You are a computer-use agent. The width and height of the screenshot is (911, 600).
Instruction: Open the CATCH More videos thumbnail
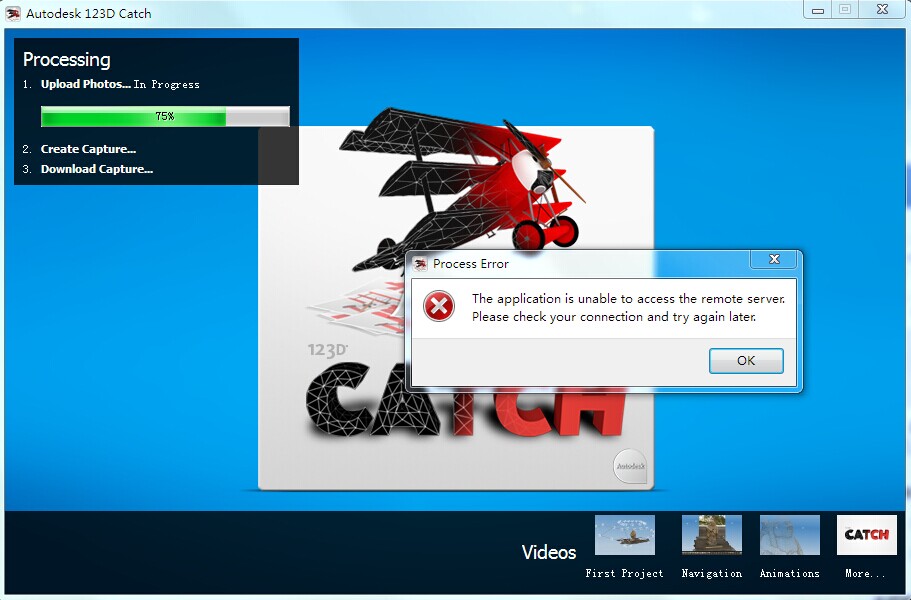[x=866, y=535]
